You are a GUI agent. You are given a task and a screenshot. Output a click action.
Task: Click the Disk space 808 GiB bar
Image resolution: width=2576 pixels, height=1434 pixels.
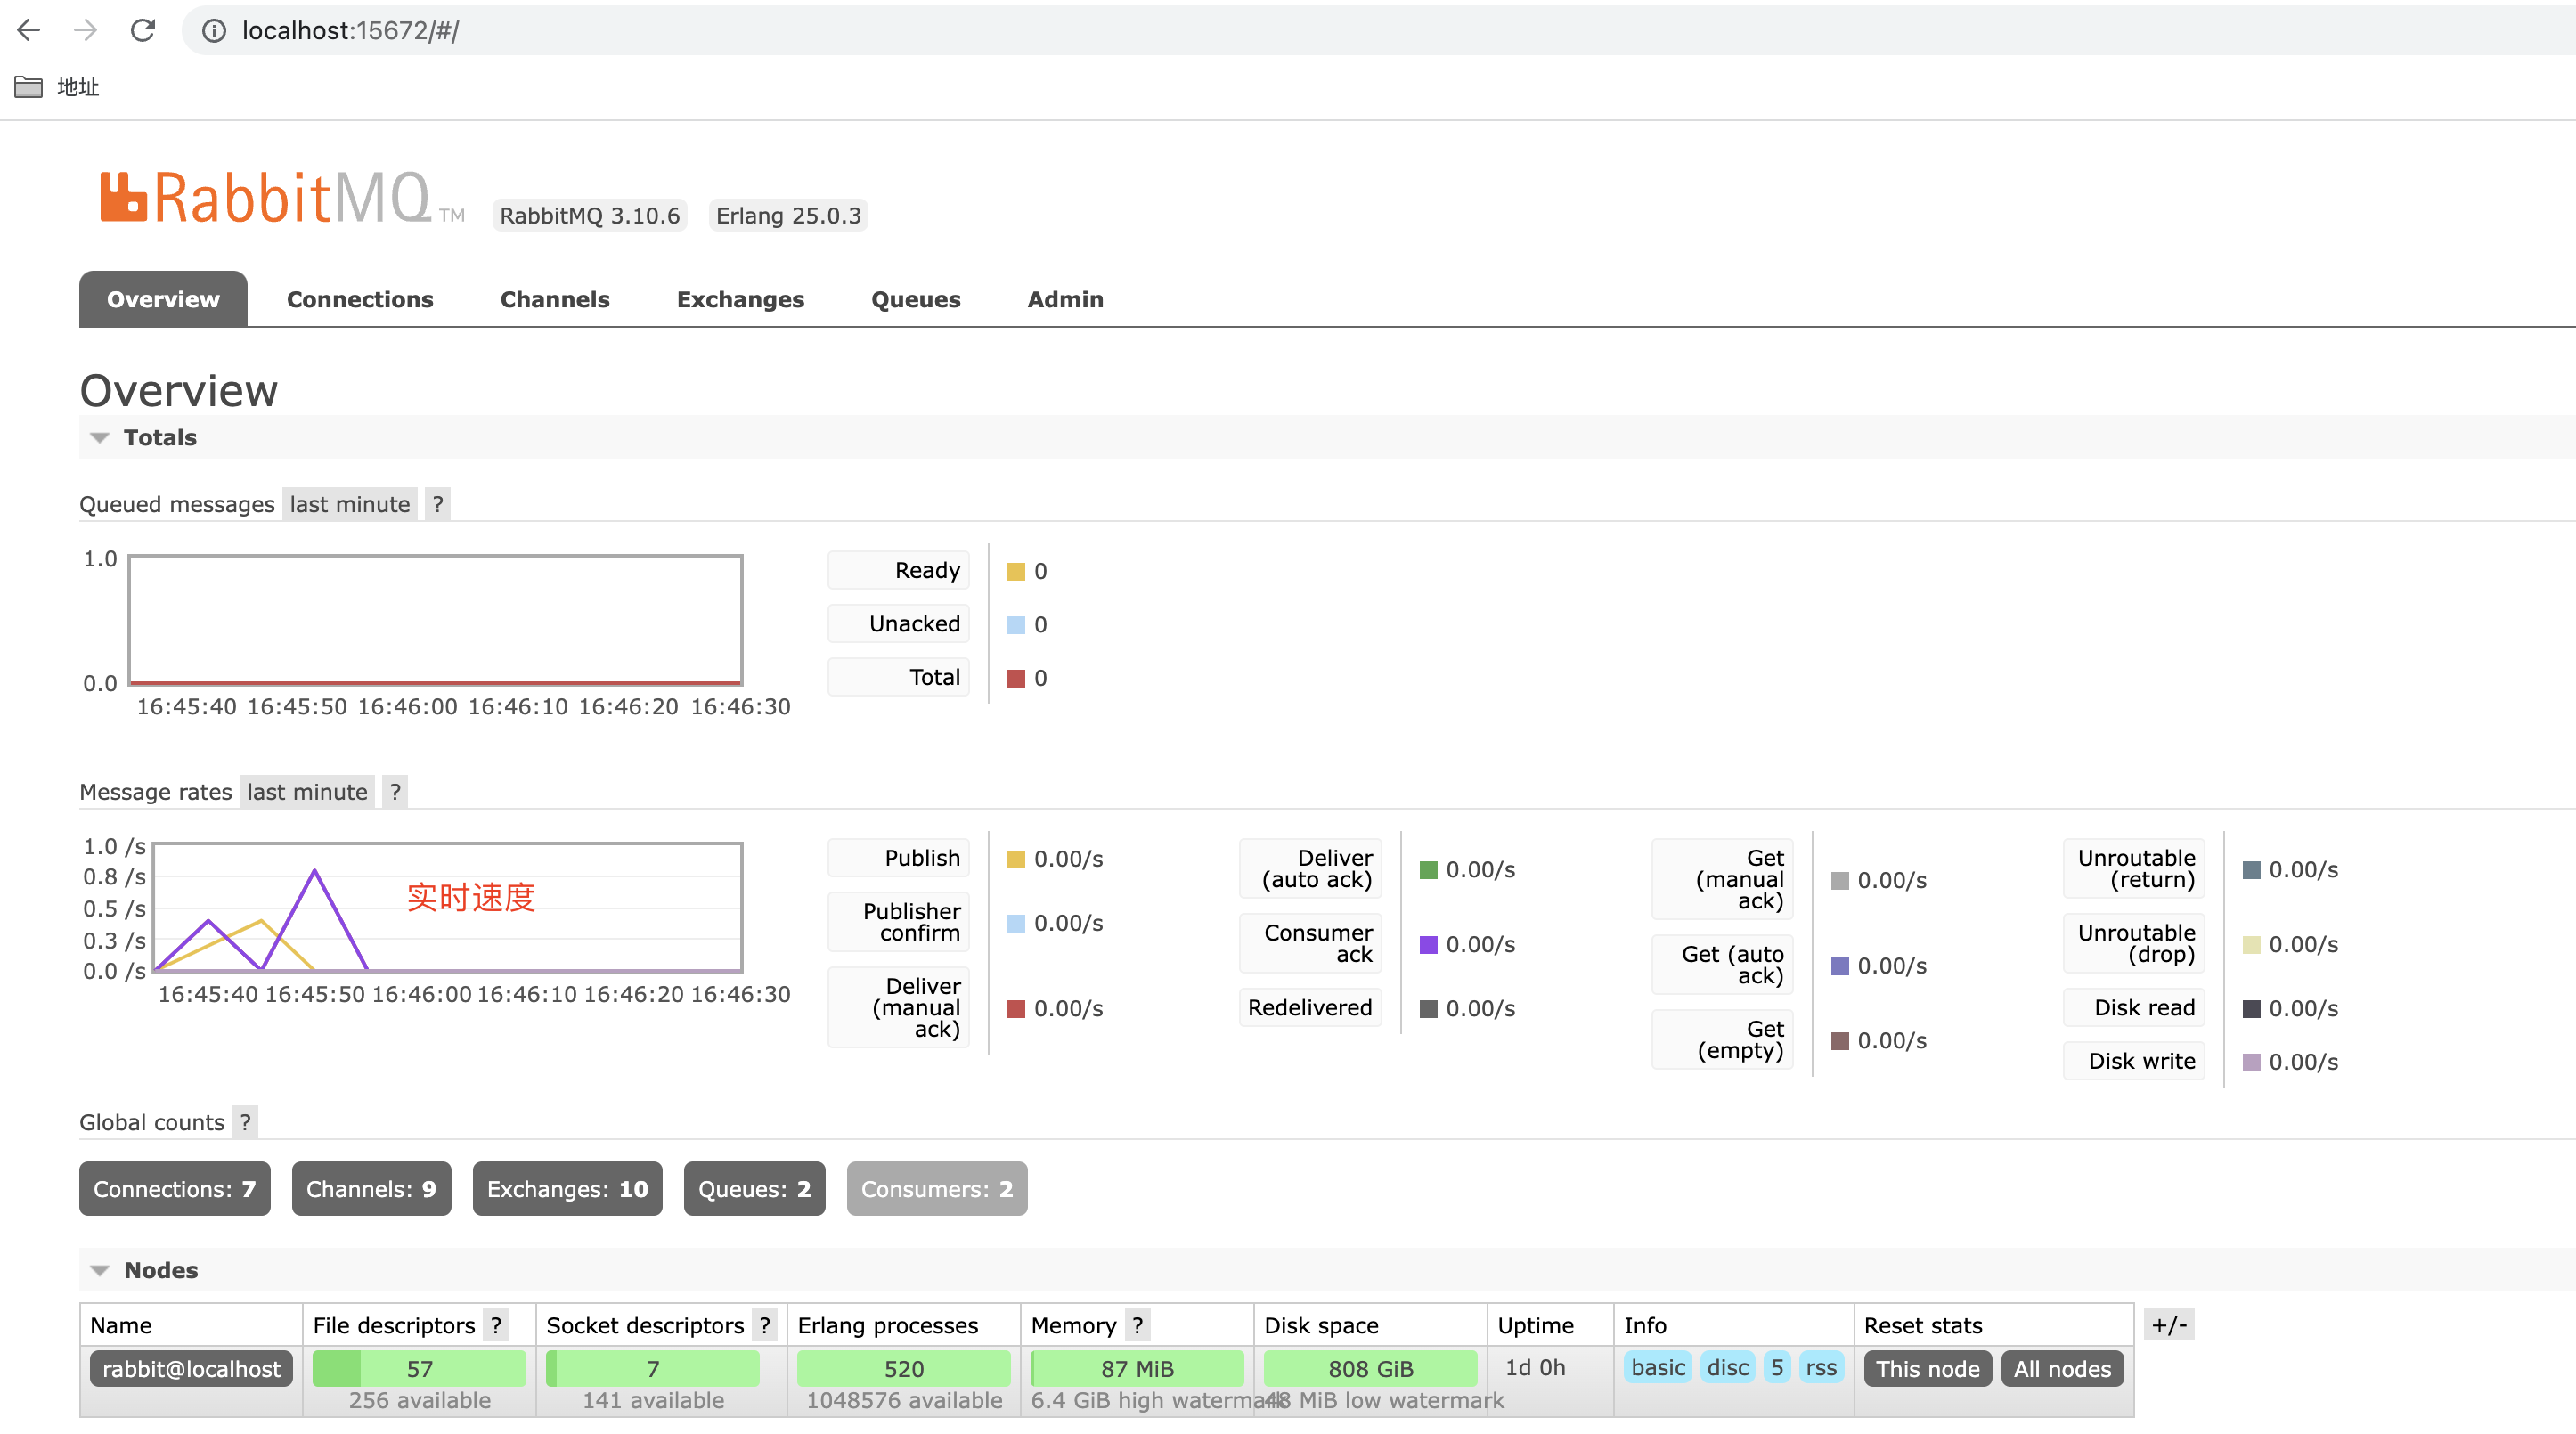click(1371, 1369)
